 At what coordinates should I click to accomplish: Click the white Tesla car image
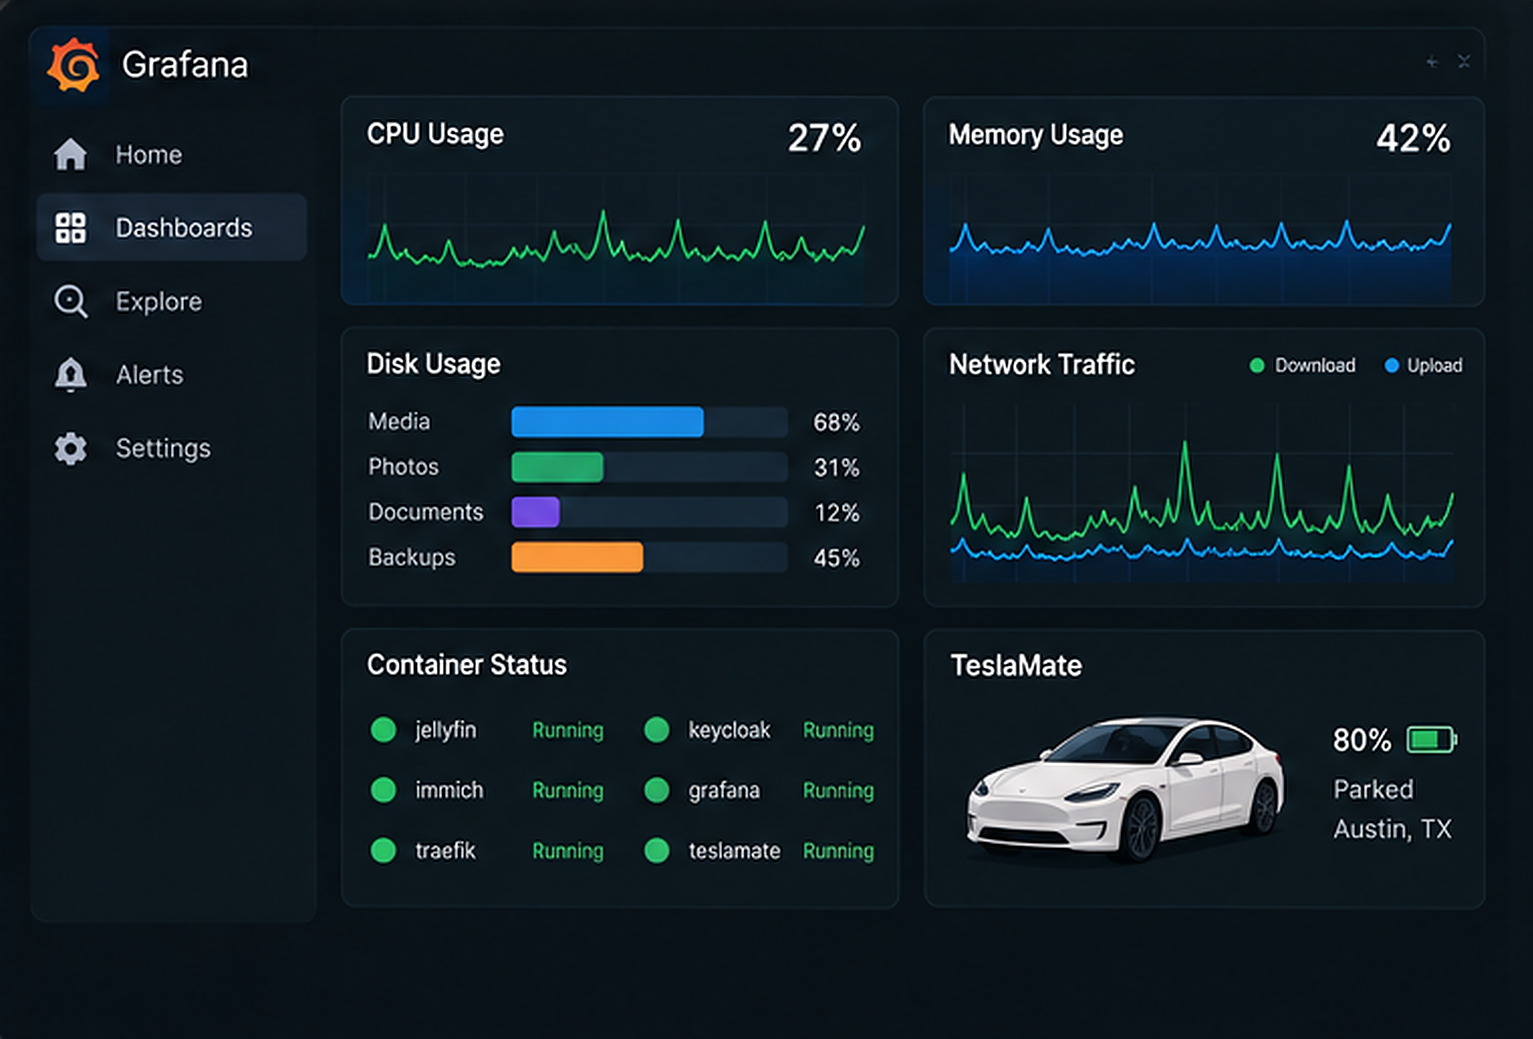1125,788
